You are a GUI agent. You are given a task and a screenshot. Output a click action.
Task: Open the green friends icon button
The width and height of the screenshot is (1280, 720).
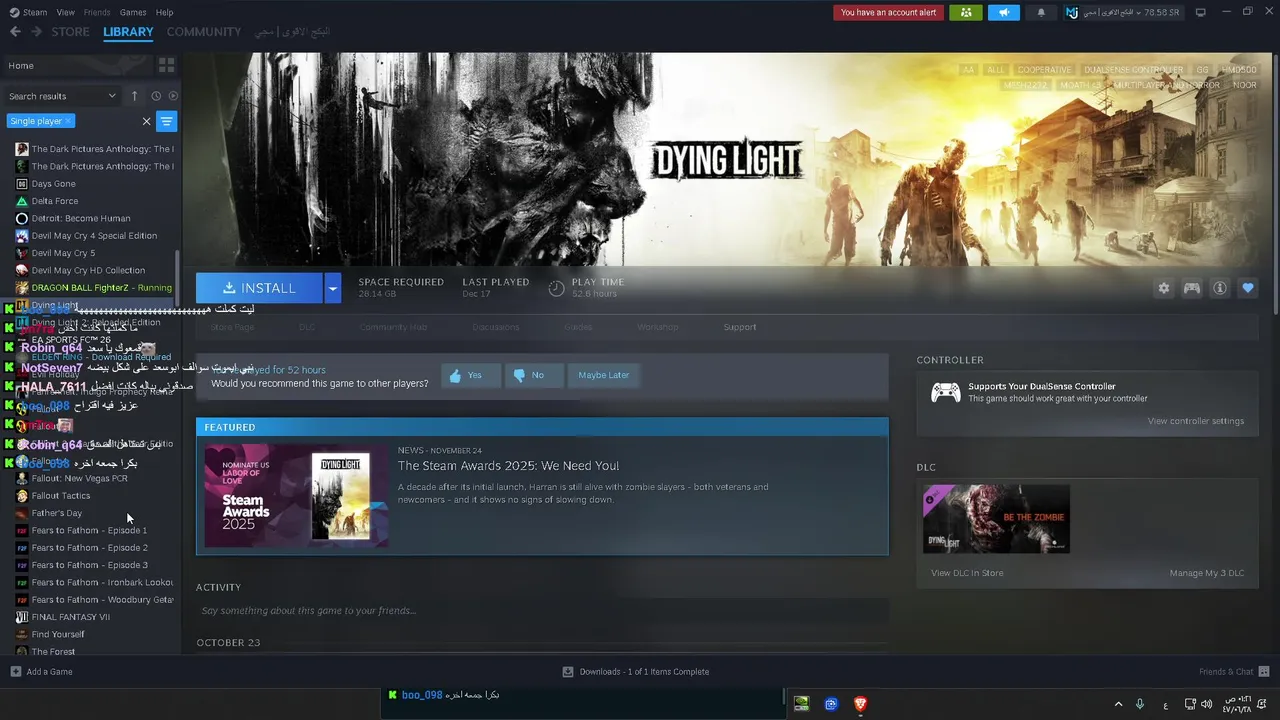coord(965,12)
